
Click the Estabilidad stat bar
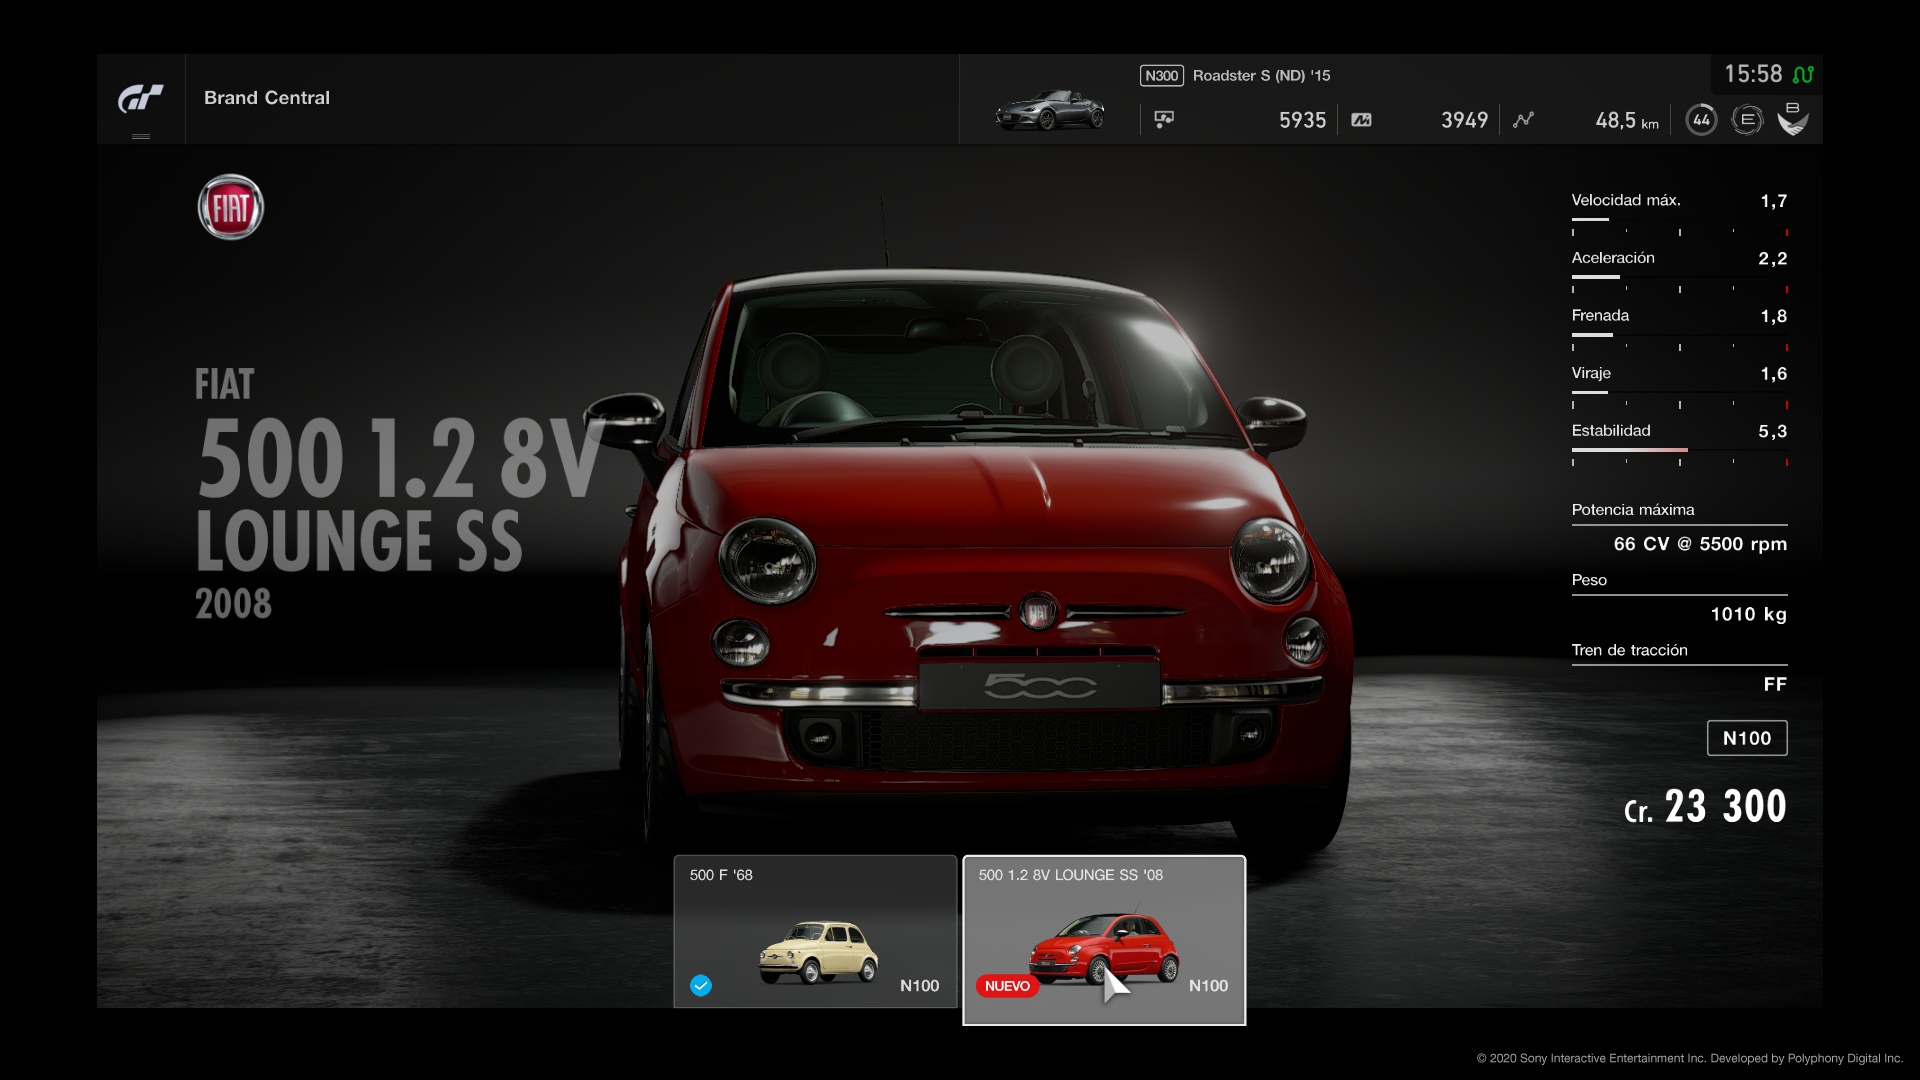click(1679, 450)
